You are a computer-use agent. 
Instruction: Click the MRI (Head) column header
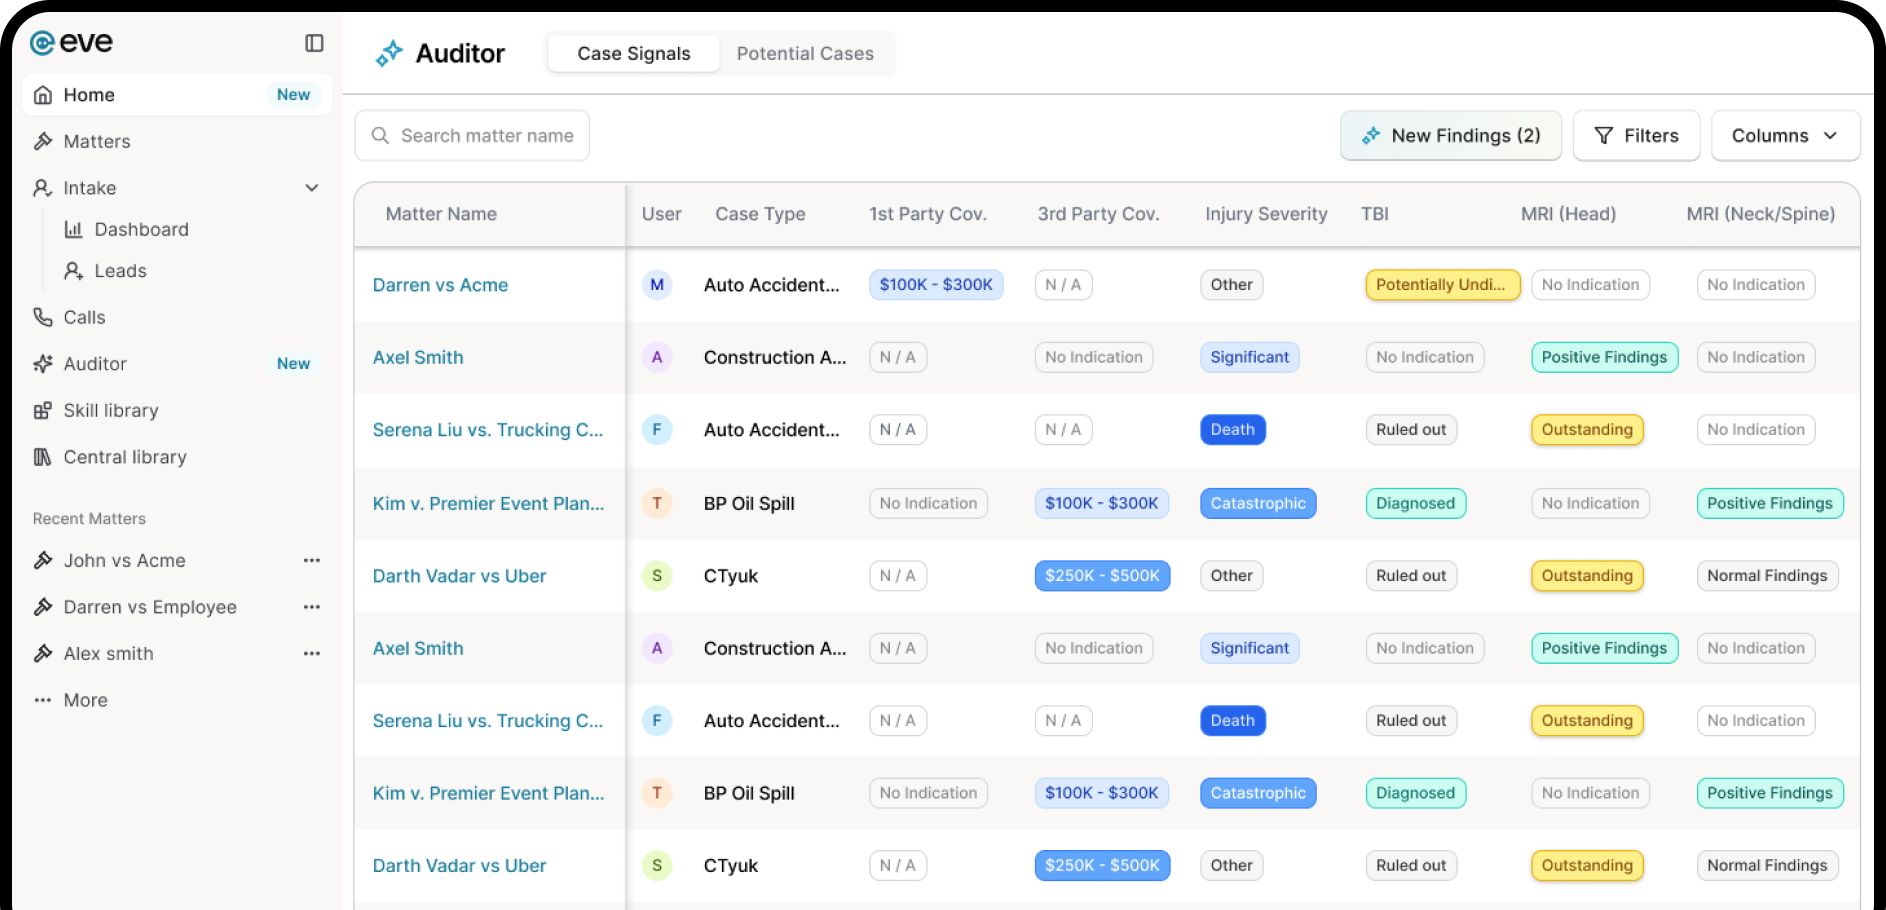(1568, 214)
